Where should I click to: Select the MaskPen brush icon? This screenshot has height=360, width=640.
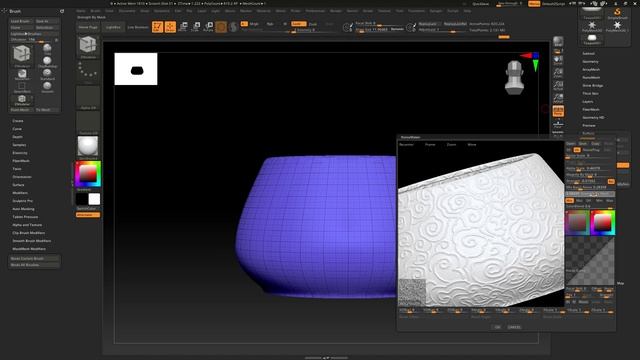(x=22, y=74)
